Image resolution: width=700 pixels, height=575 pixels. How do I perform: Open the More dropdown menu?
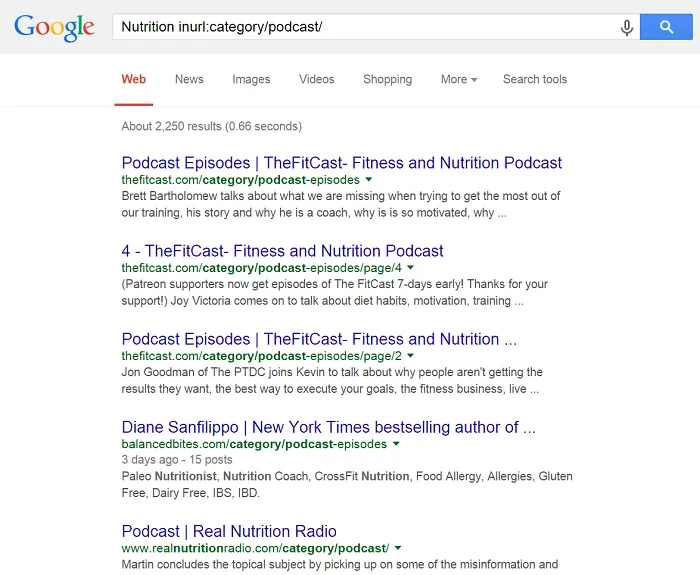pyautogui.click(x=459, y=79)
